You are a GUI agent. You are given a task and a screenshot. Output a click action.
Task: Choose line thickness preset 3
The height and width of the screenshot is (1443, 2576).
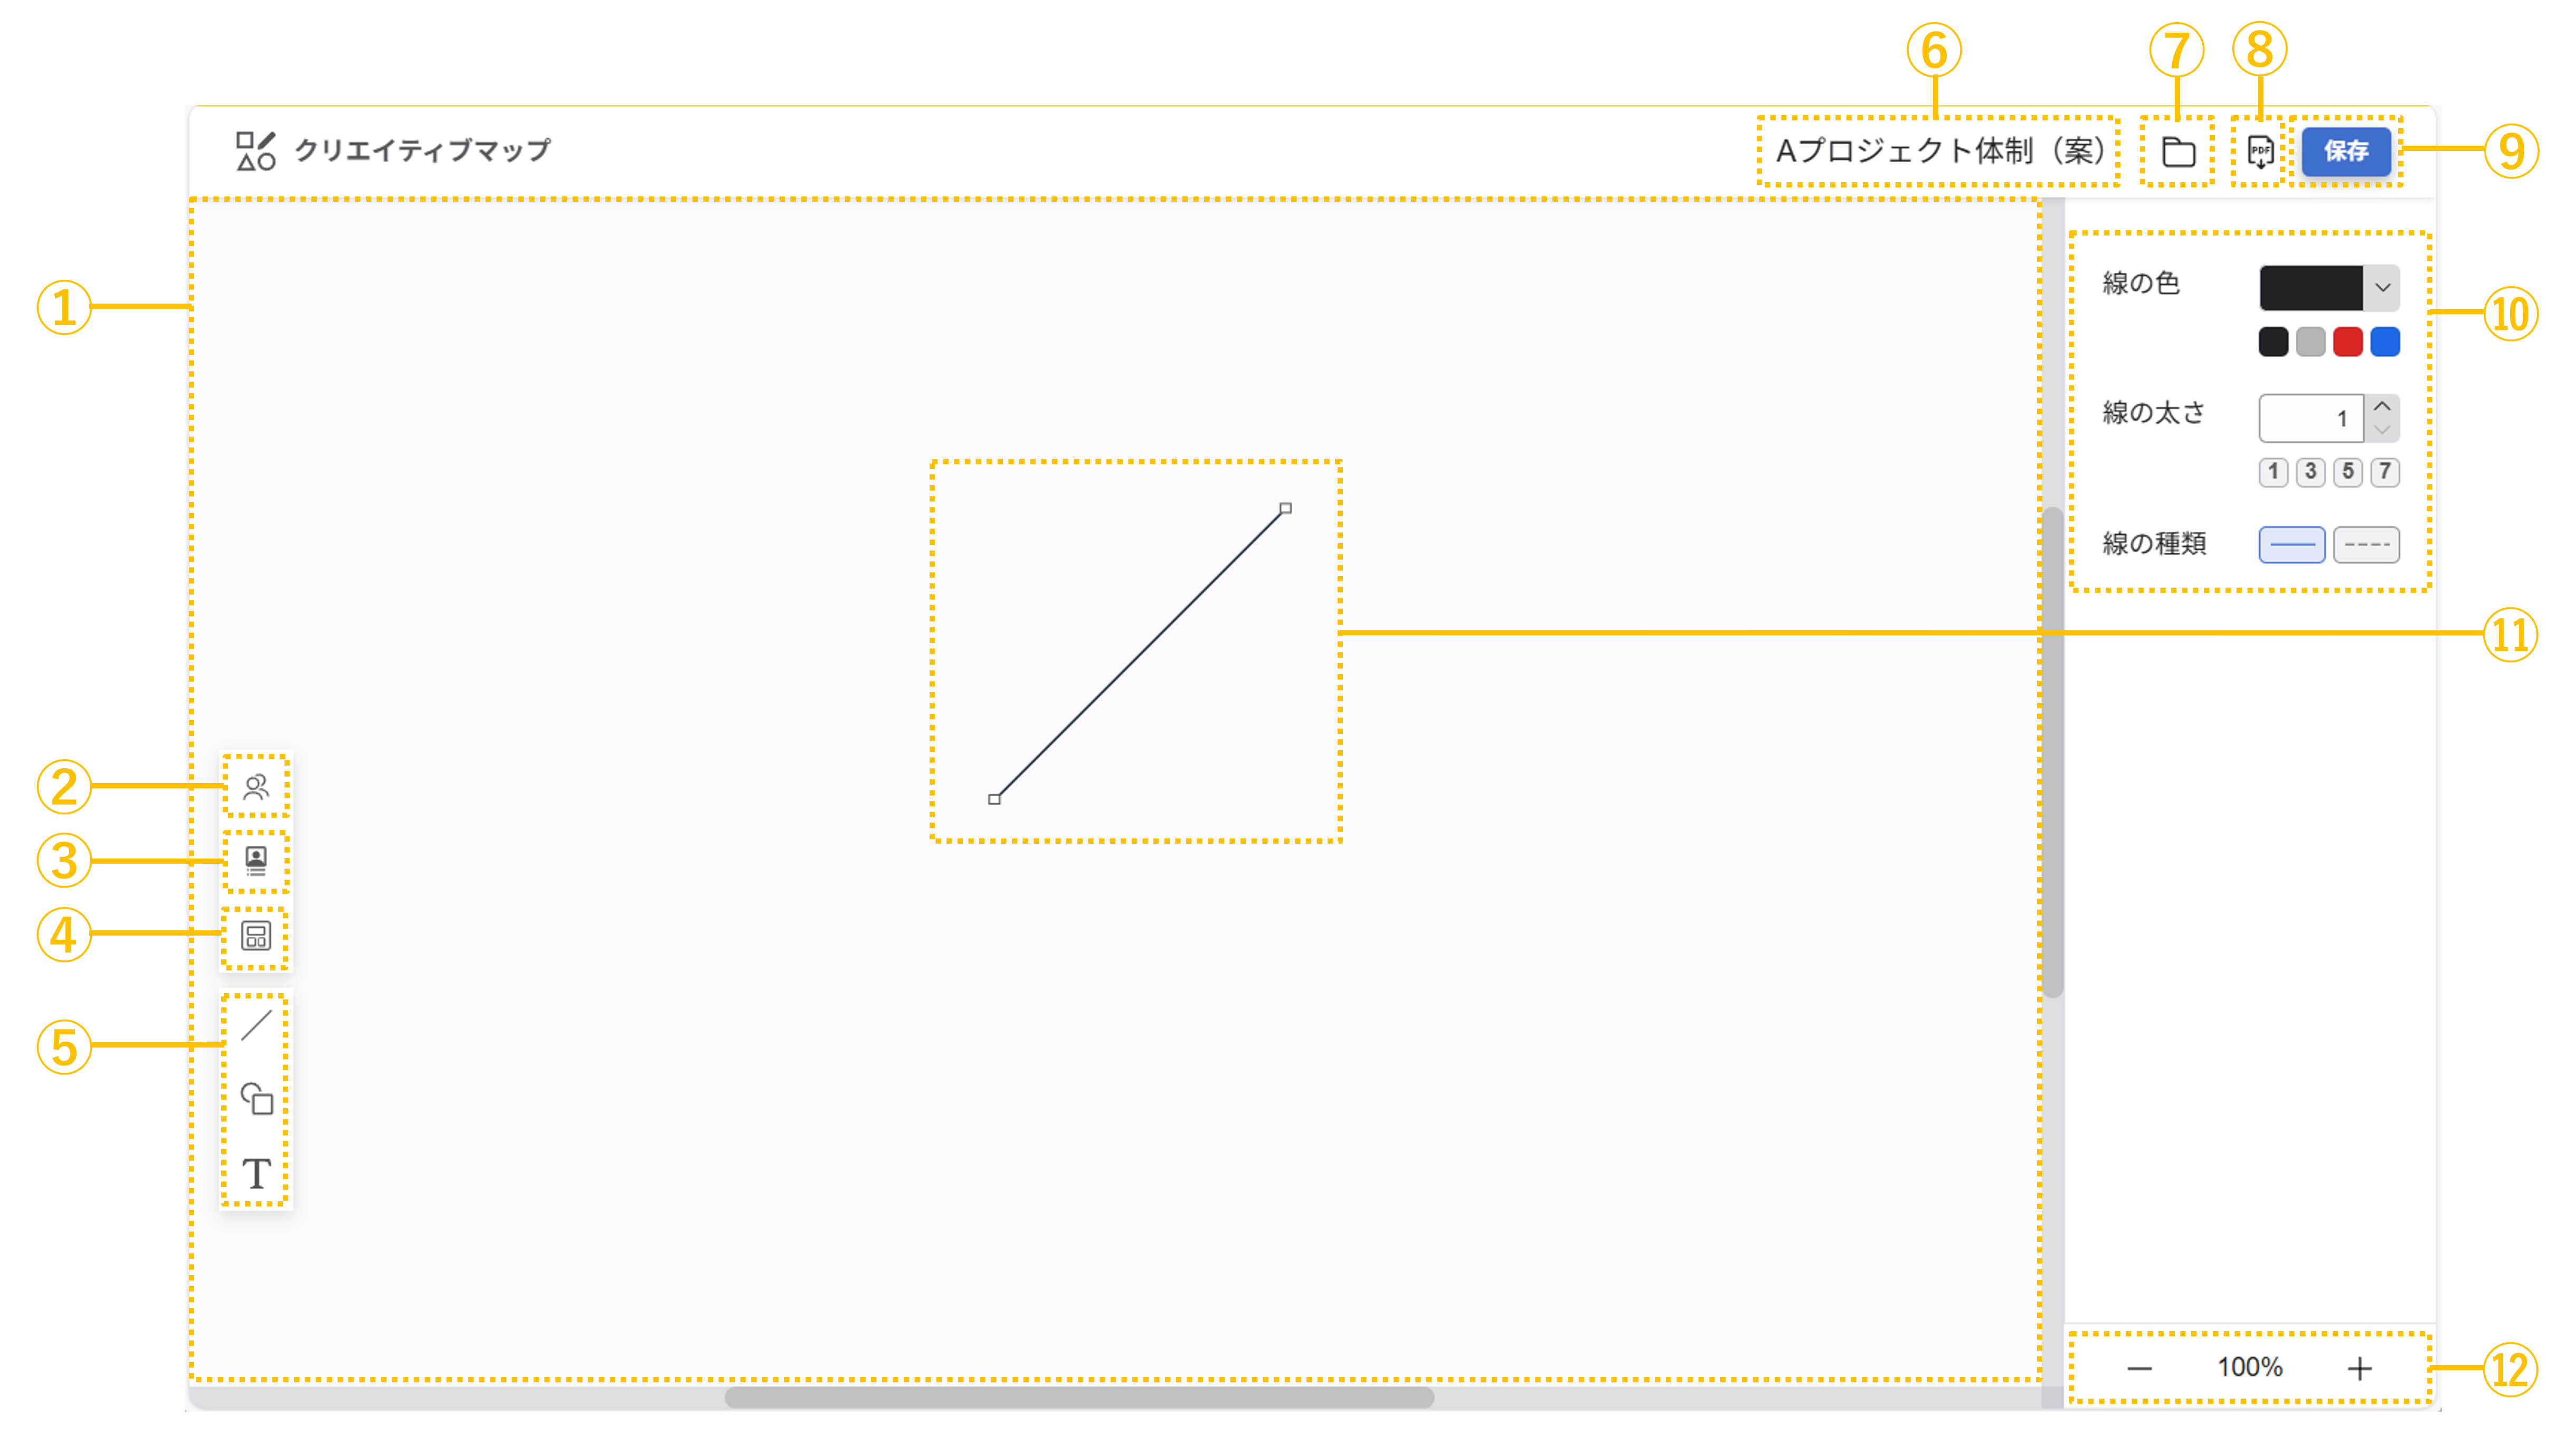(2310, 471)
